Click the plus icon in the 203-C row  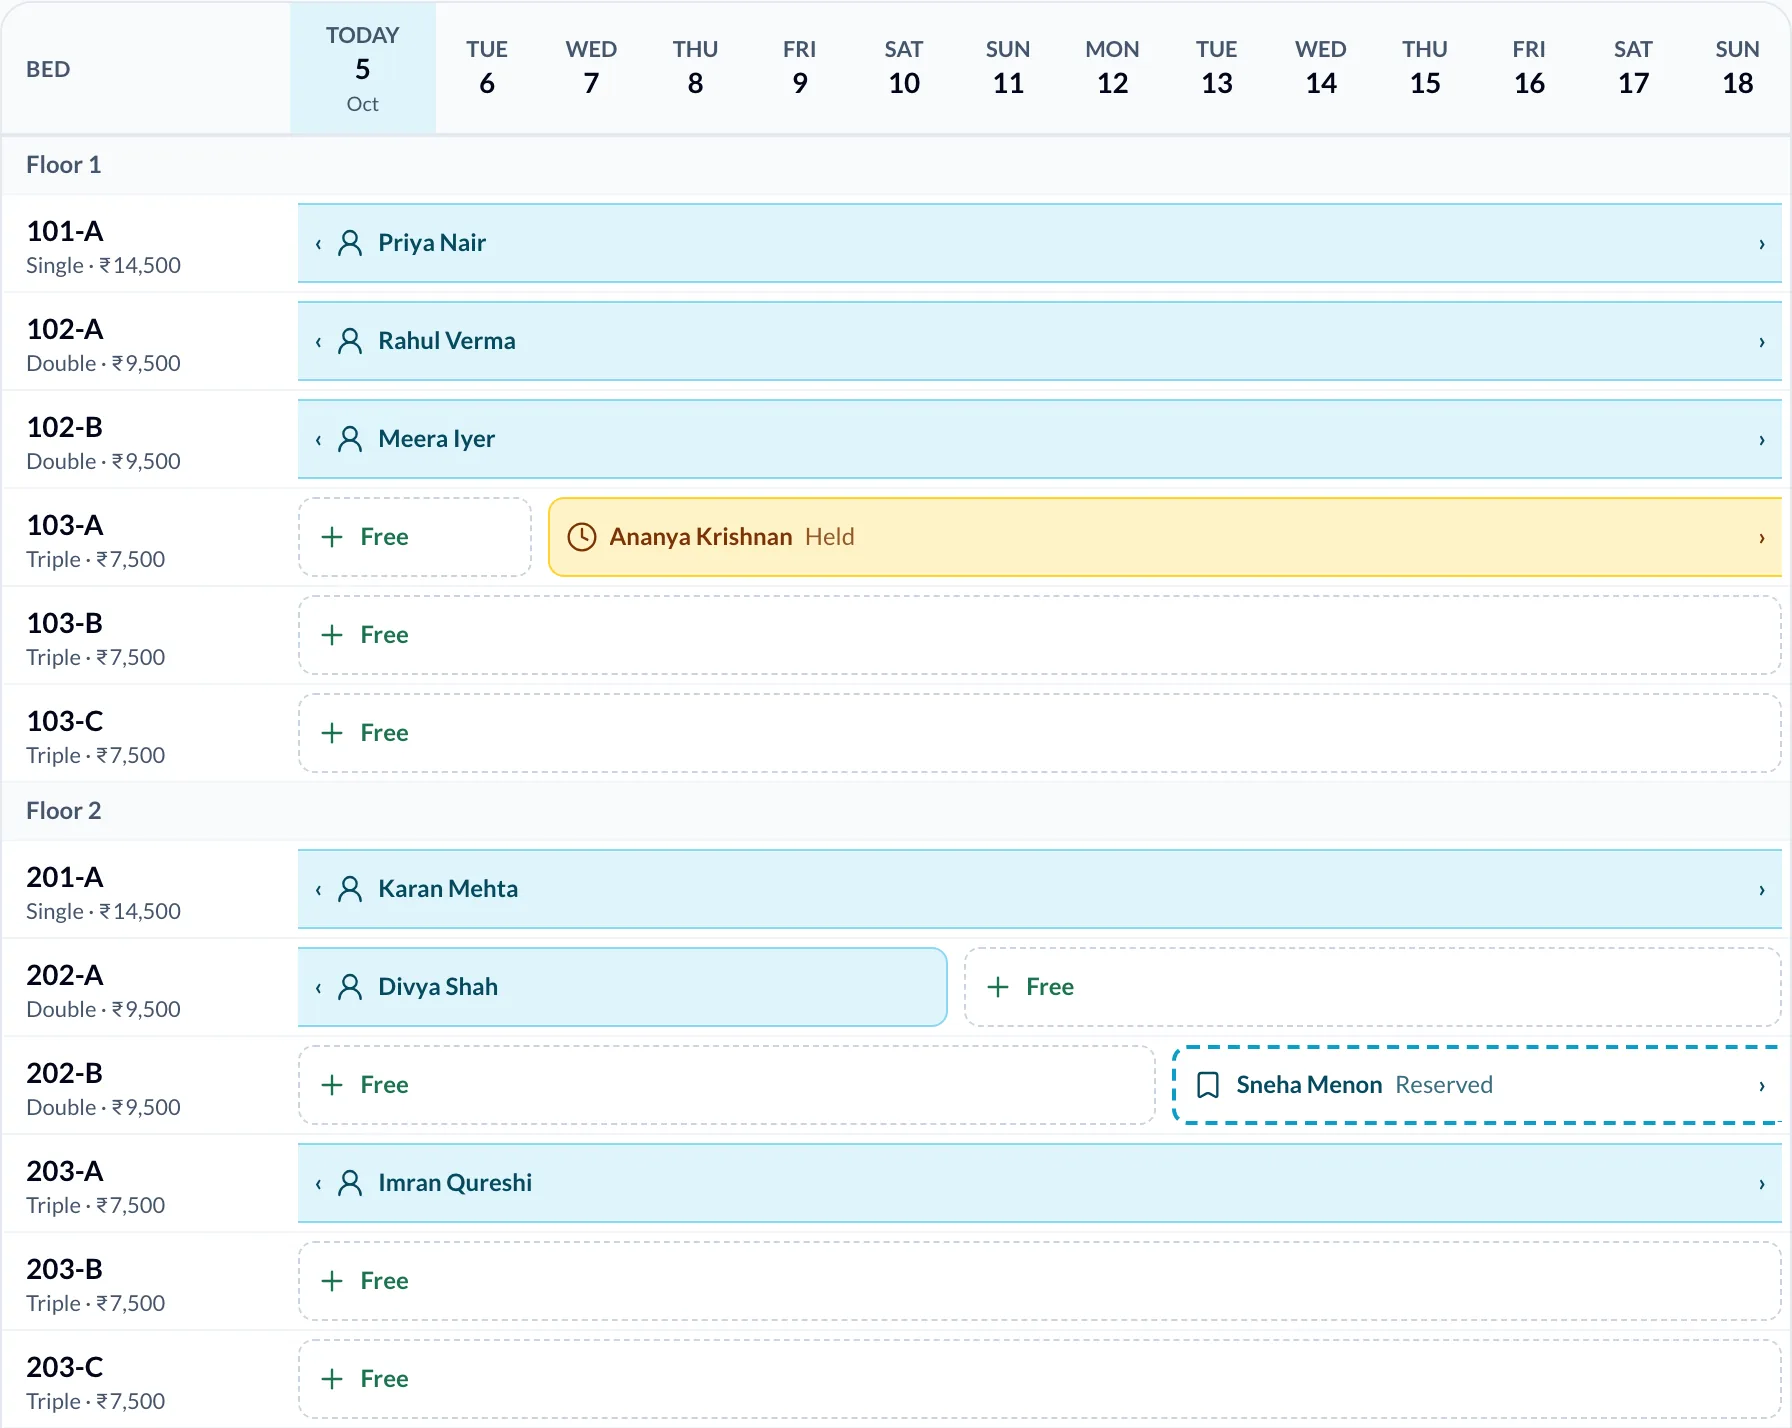coord(332,1379)
